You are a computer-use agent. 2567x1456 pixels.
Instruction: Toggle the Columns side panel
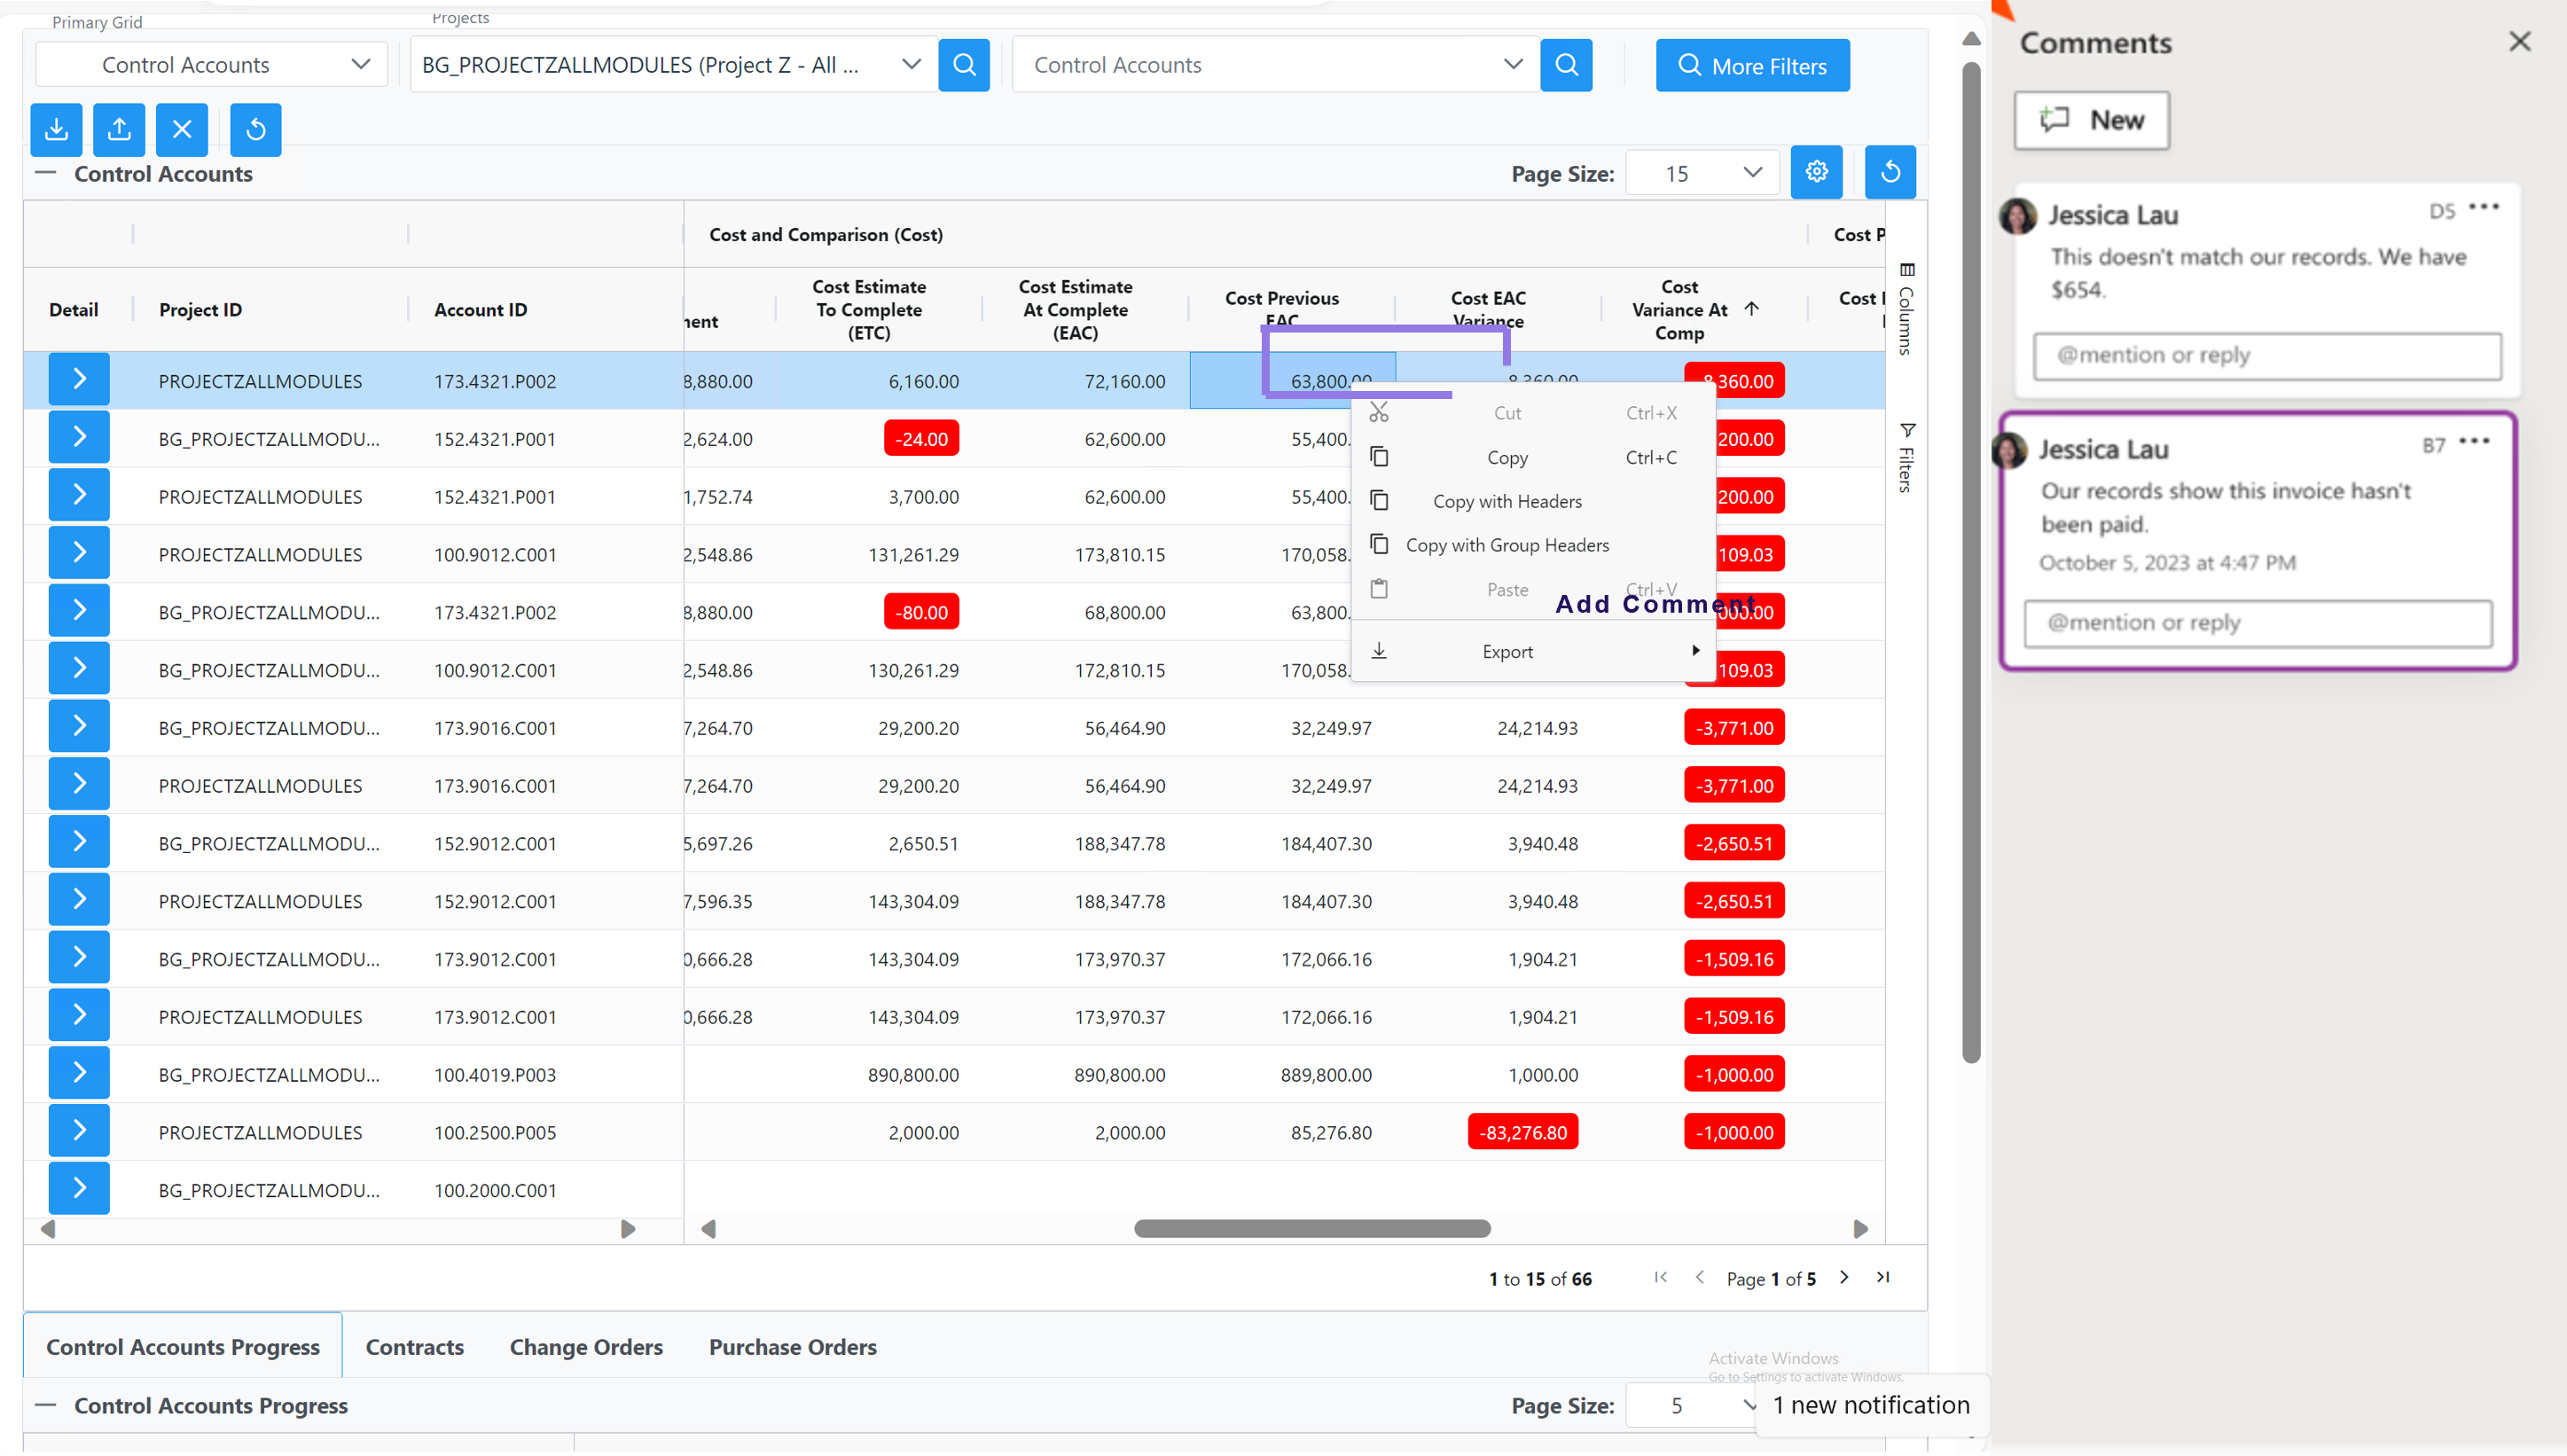pos(1906,310)
